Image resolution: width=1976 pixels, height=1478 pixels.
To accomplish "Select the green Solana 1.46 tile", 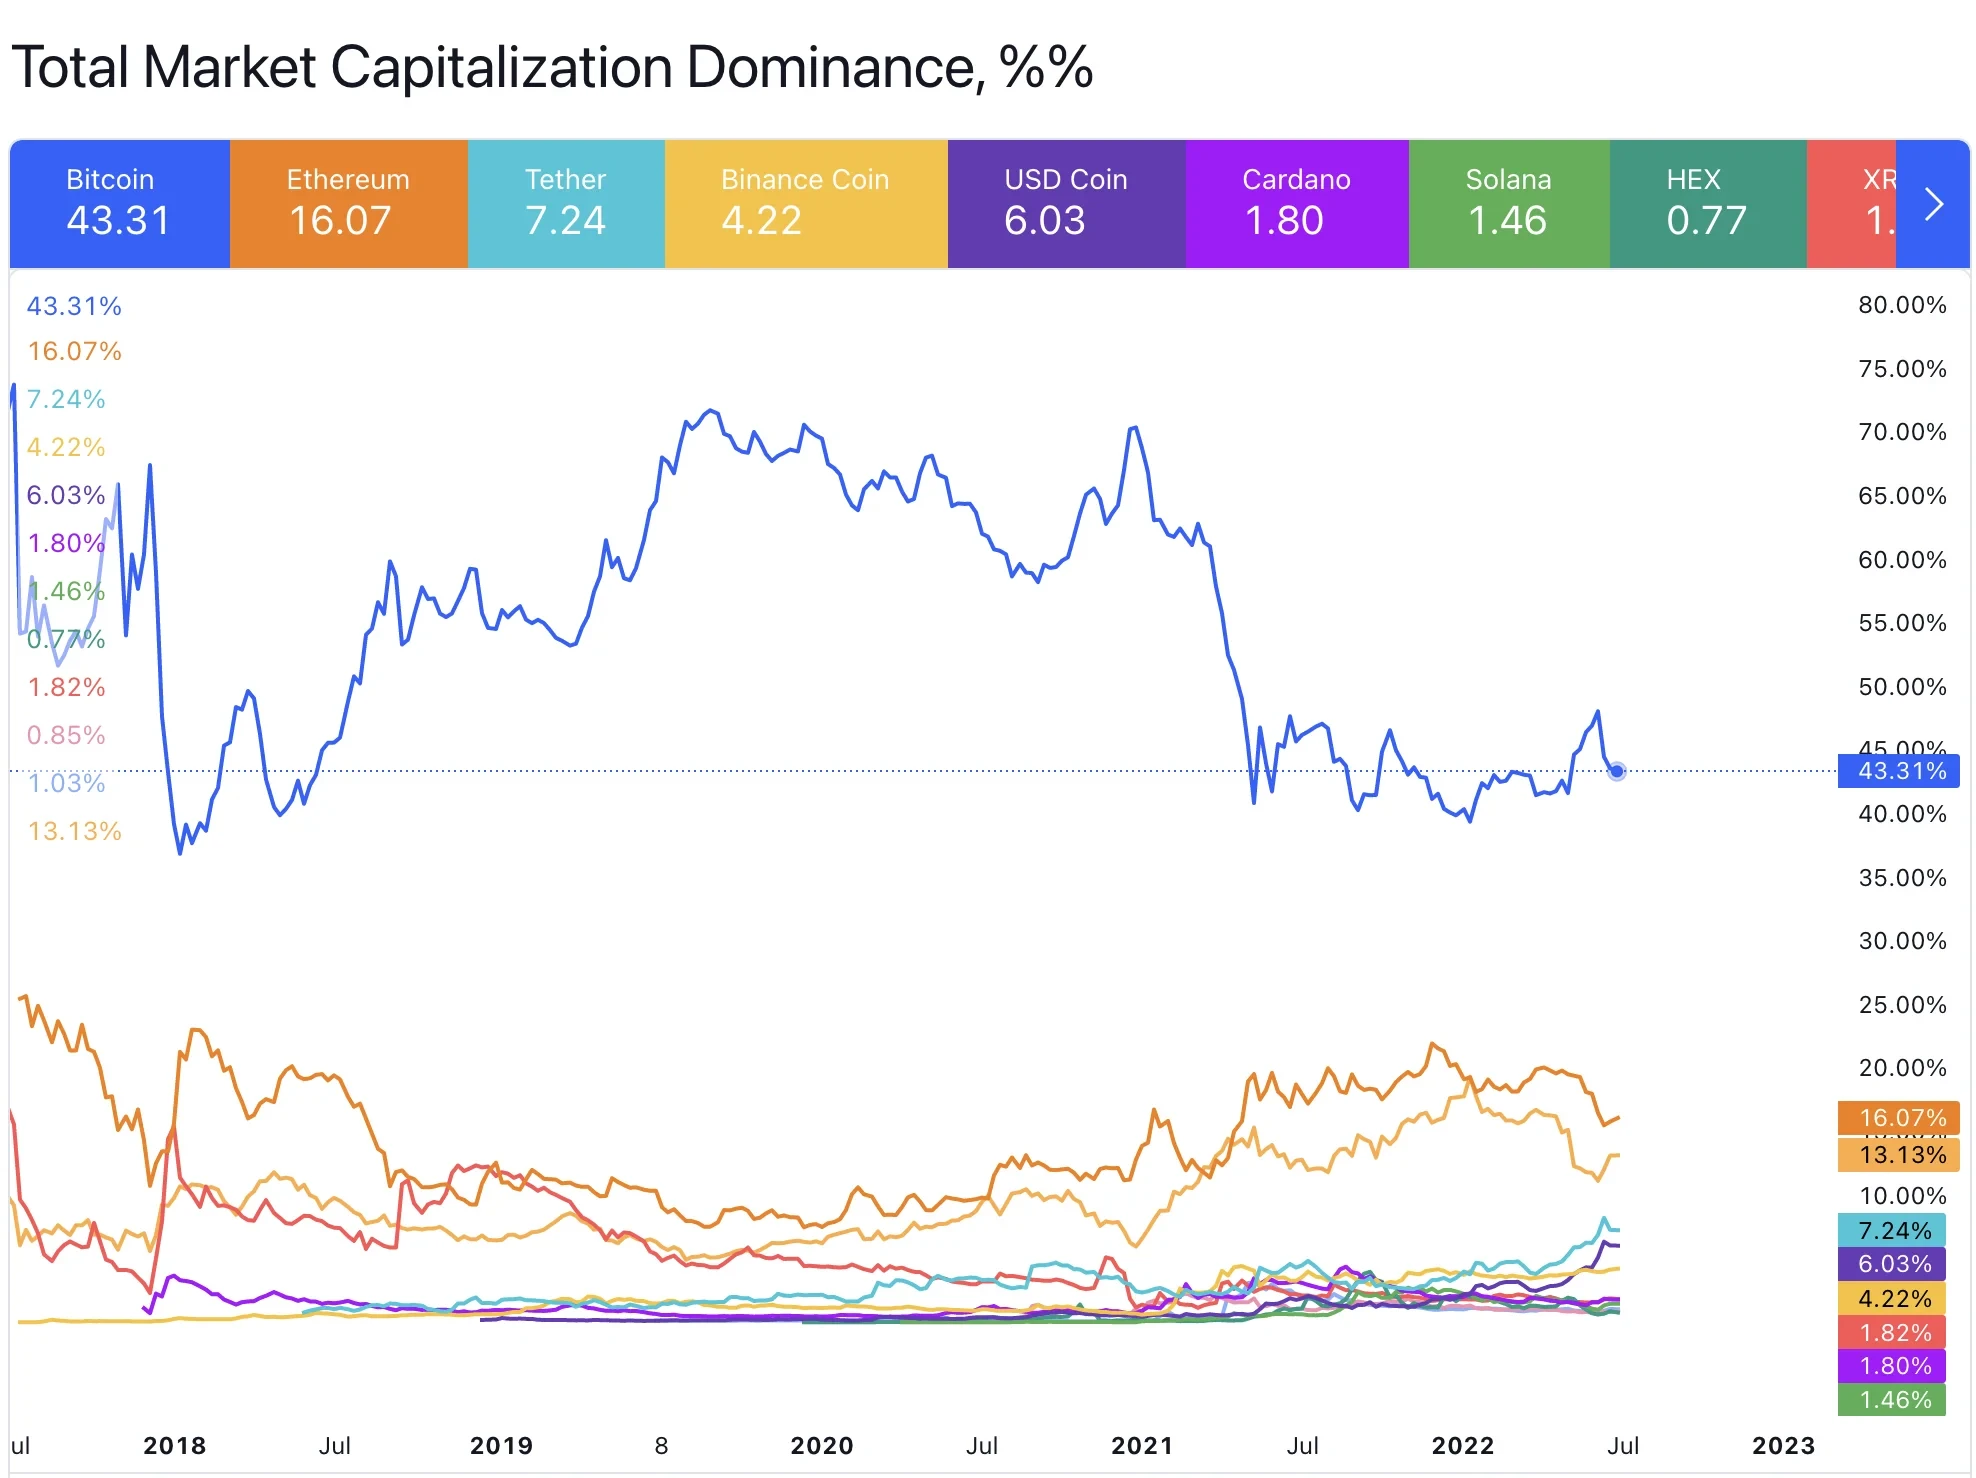I will click(1508, 204).
